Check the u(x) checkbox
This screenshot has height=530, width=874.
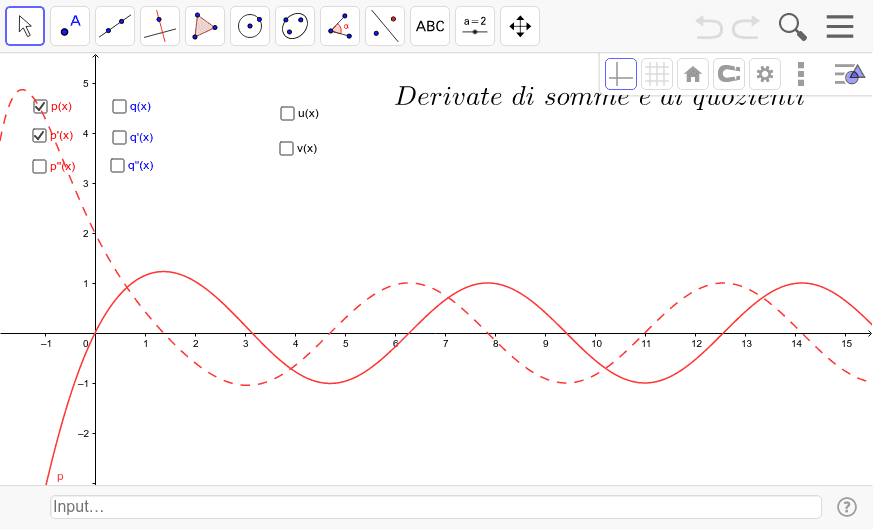(x=287, y=114)
